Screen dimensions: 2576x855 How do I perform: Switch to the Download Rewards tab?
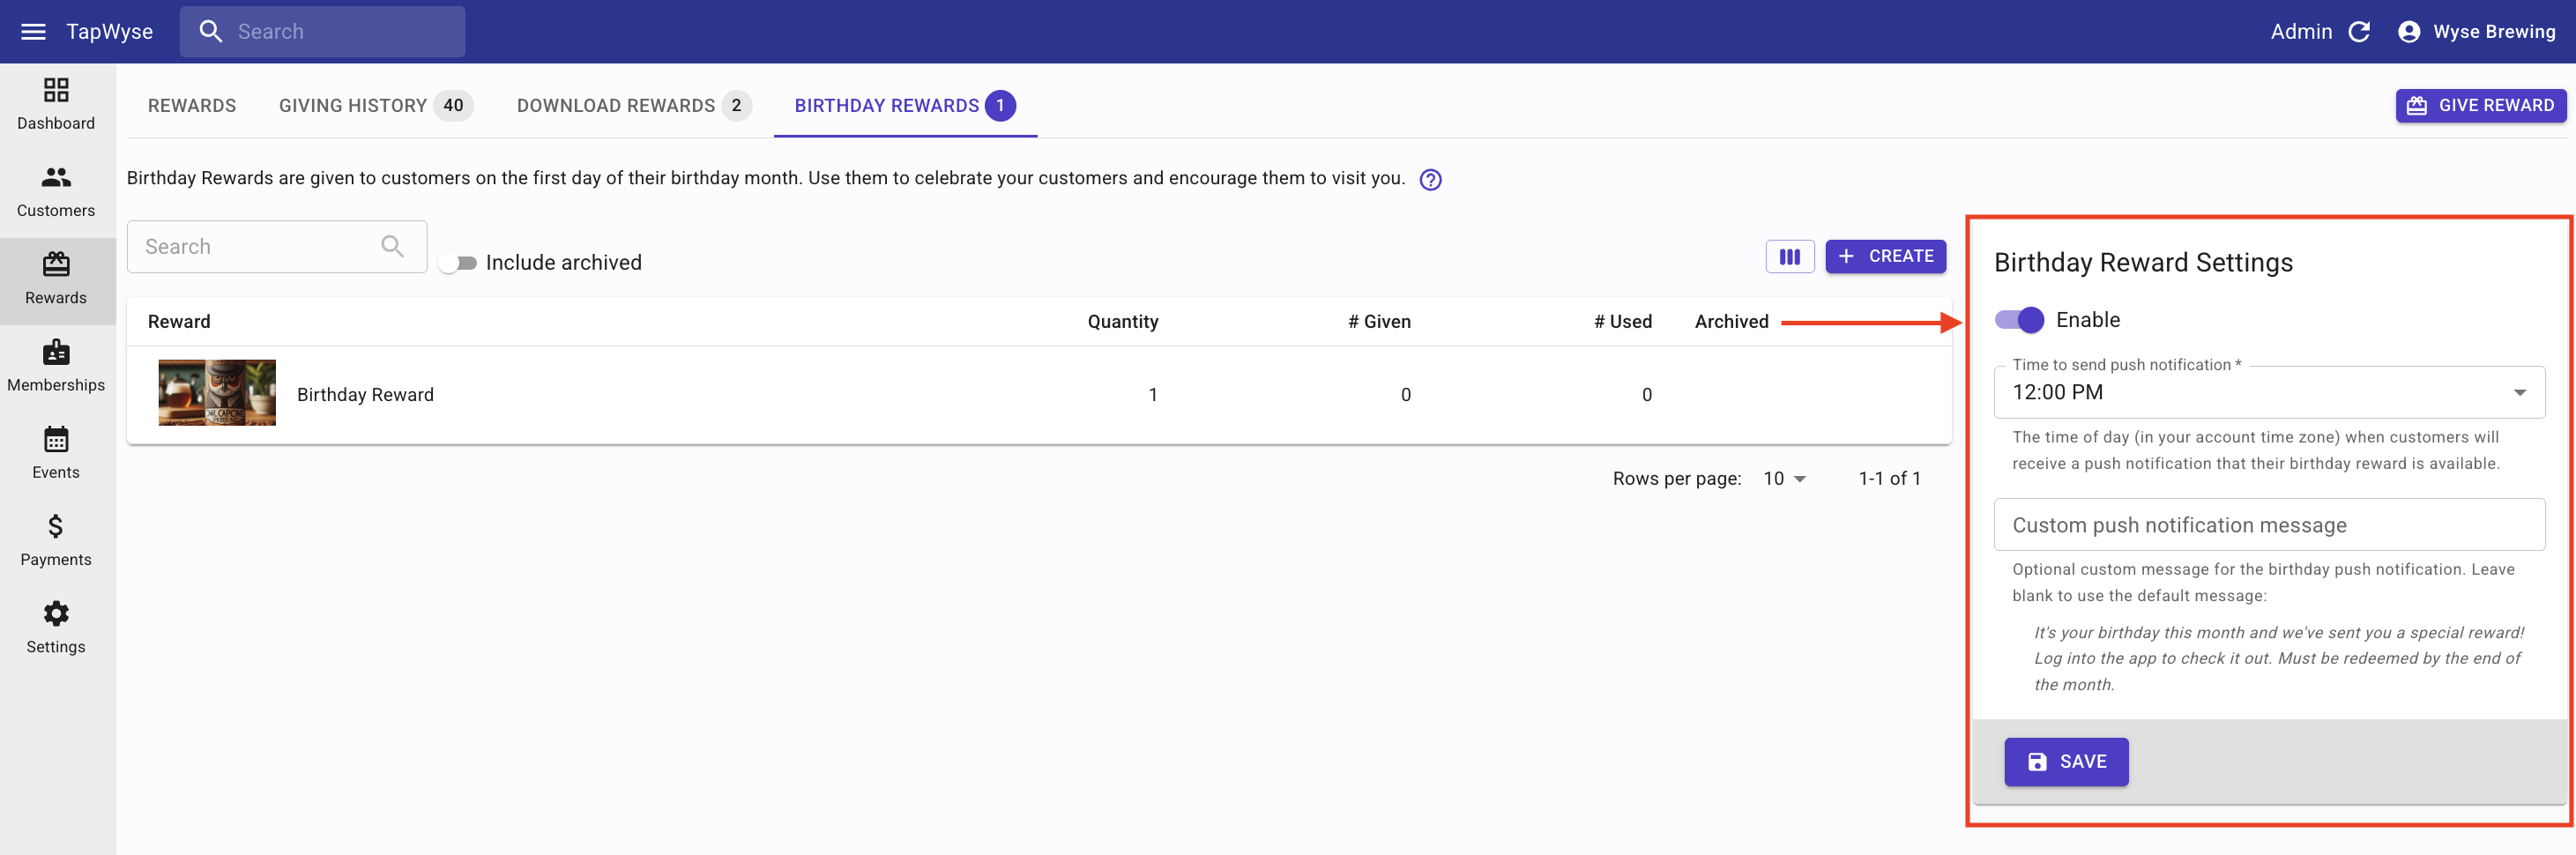[x=633, y=106]
